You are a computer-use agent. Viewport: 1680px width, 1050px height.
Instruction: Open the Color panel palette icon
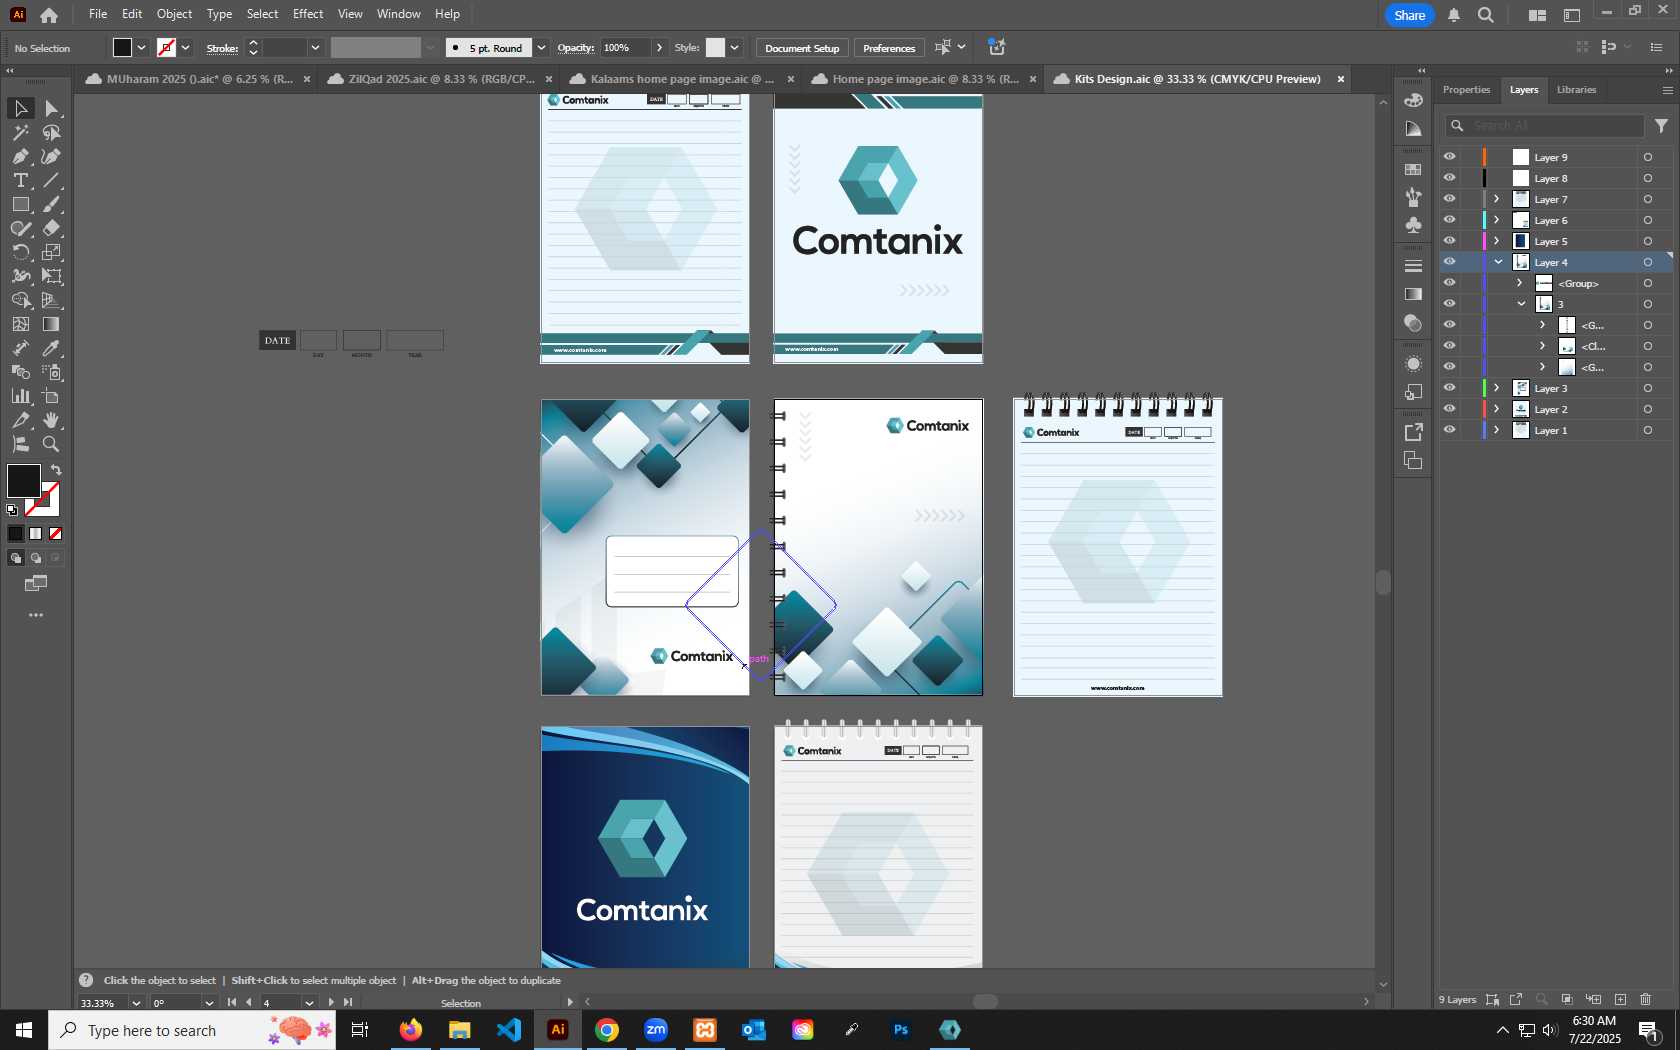[1413, 100]
